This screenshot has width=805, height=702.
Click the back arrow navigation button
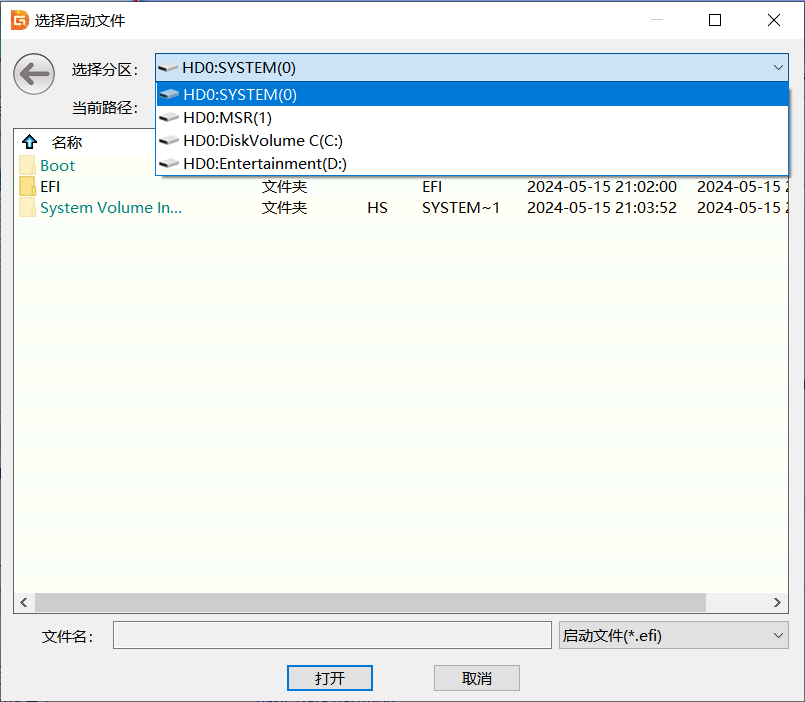[34, 74]
